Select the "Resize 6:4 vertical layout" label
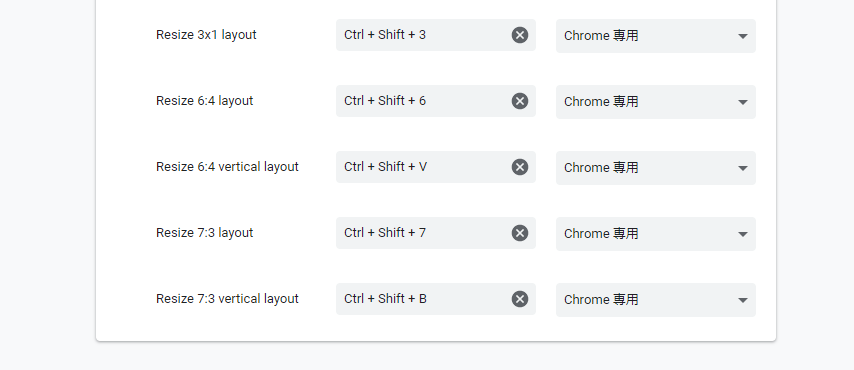 click(227, 167)
